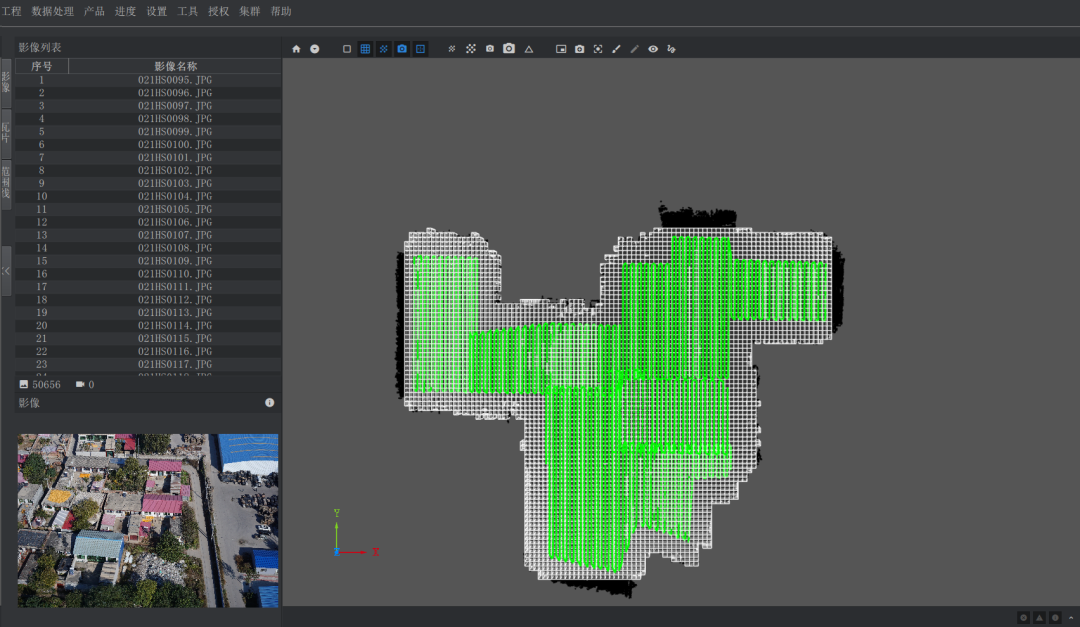Select the brush tool icon
Viewport: 1080px width, 627px height.
point(616,48)
